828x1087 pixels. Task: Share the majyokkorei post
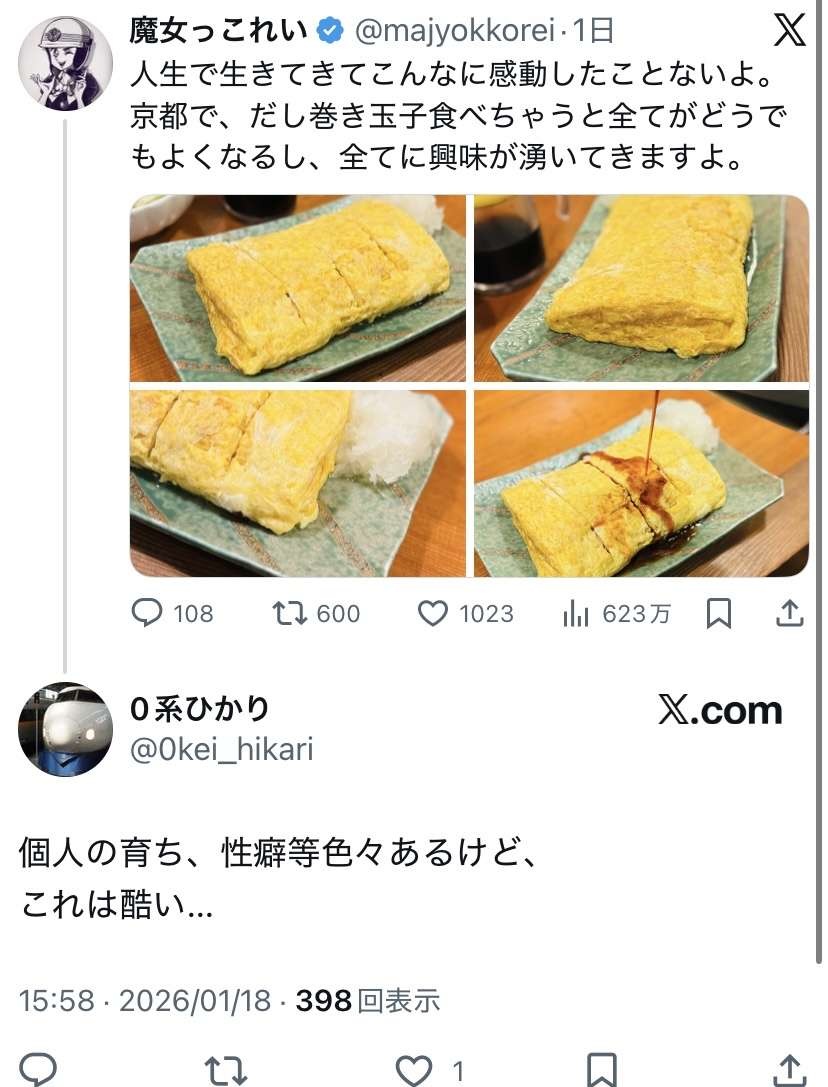pos(789,613)
